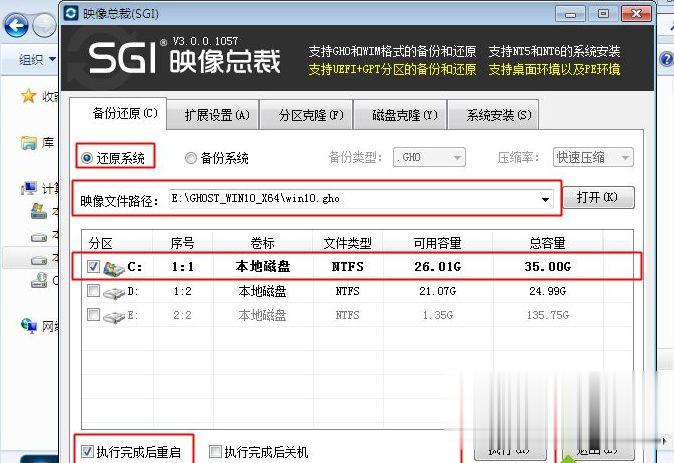Viewport: 674px width, 463px height.
Task: Switch to the 扩展设置(A) tab
Action: [213, 115]
